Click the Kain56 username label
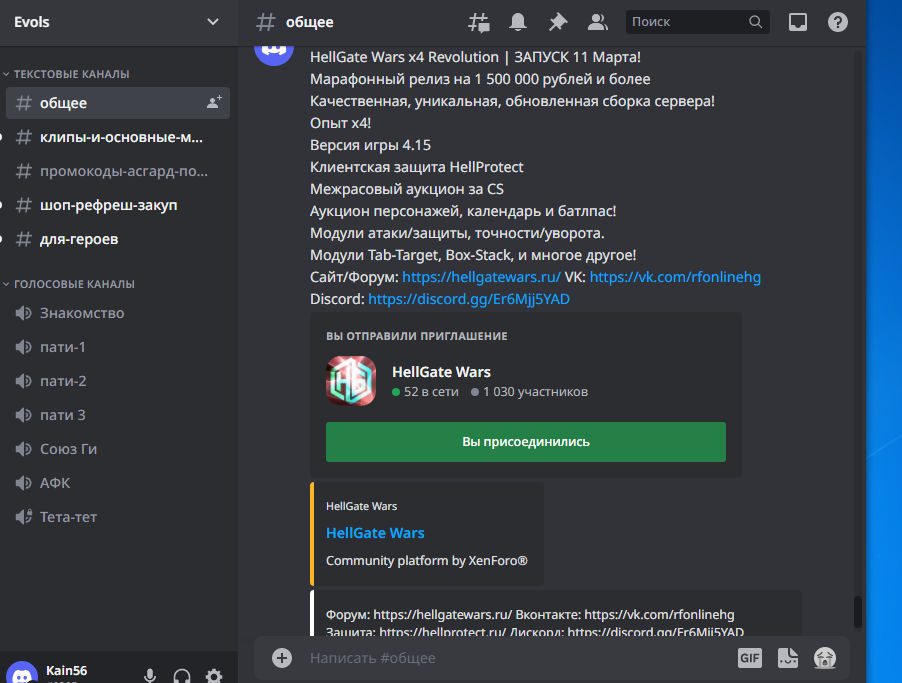Image resolution: width=902 pixels, height=683 pixels. [66, 670]
